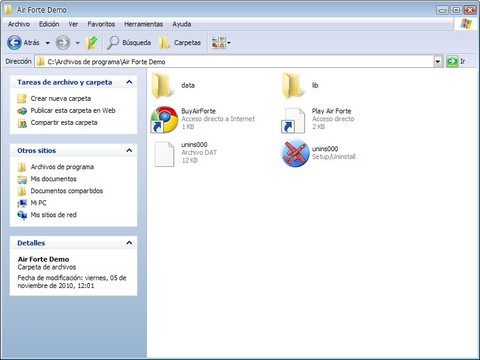The image size is (480, 360).
Task: Click the Crear nueva carpeta icon
Action: click(22, 99)
